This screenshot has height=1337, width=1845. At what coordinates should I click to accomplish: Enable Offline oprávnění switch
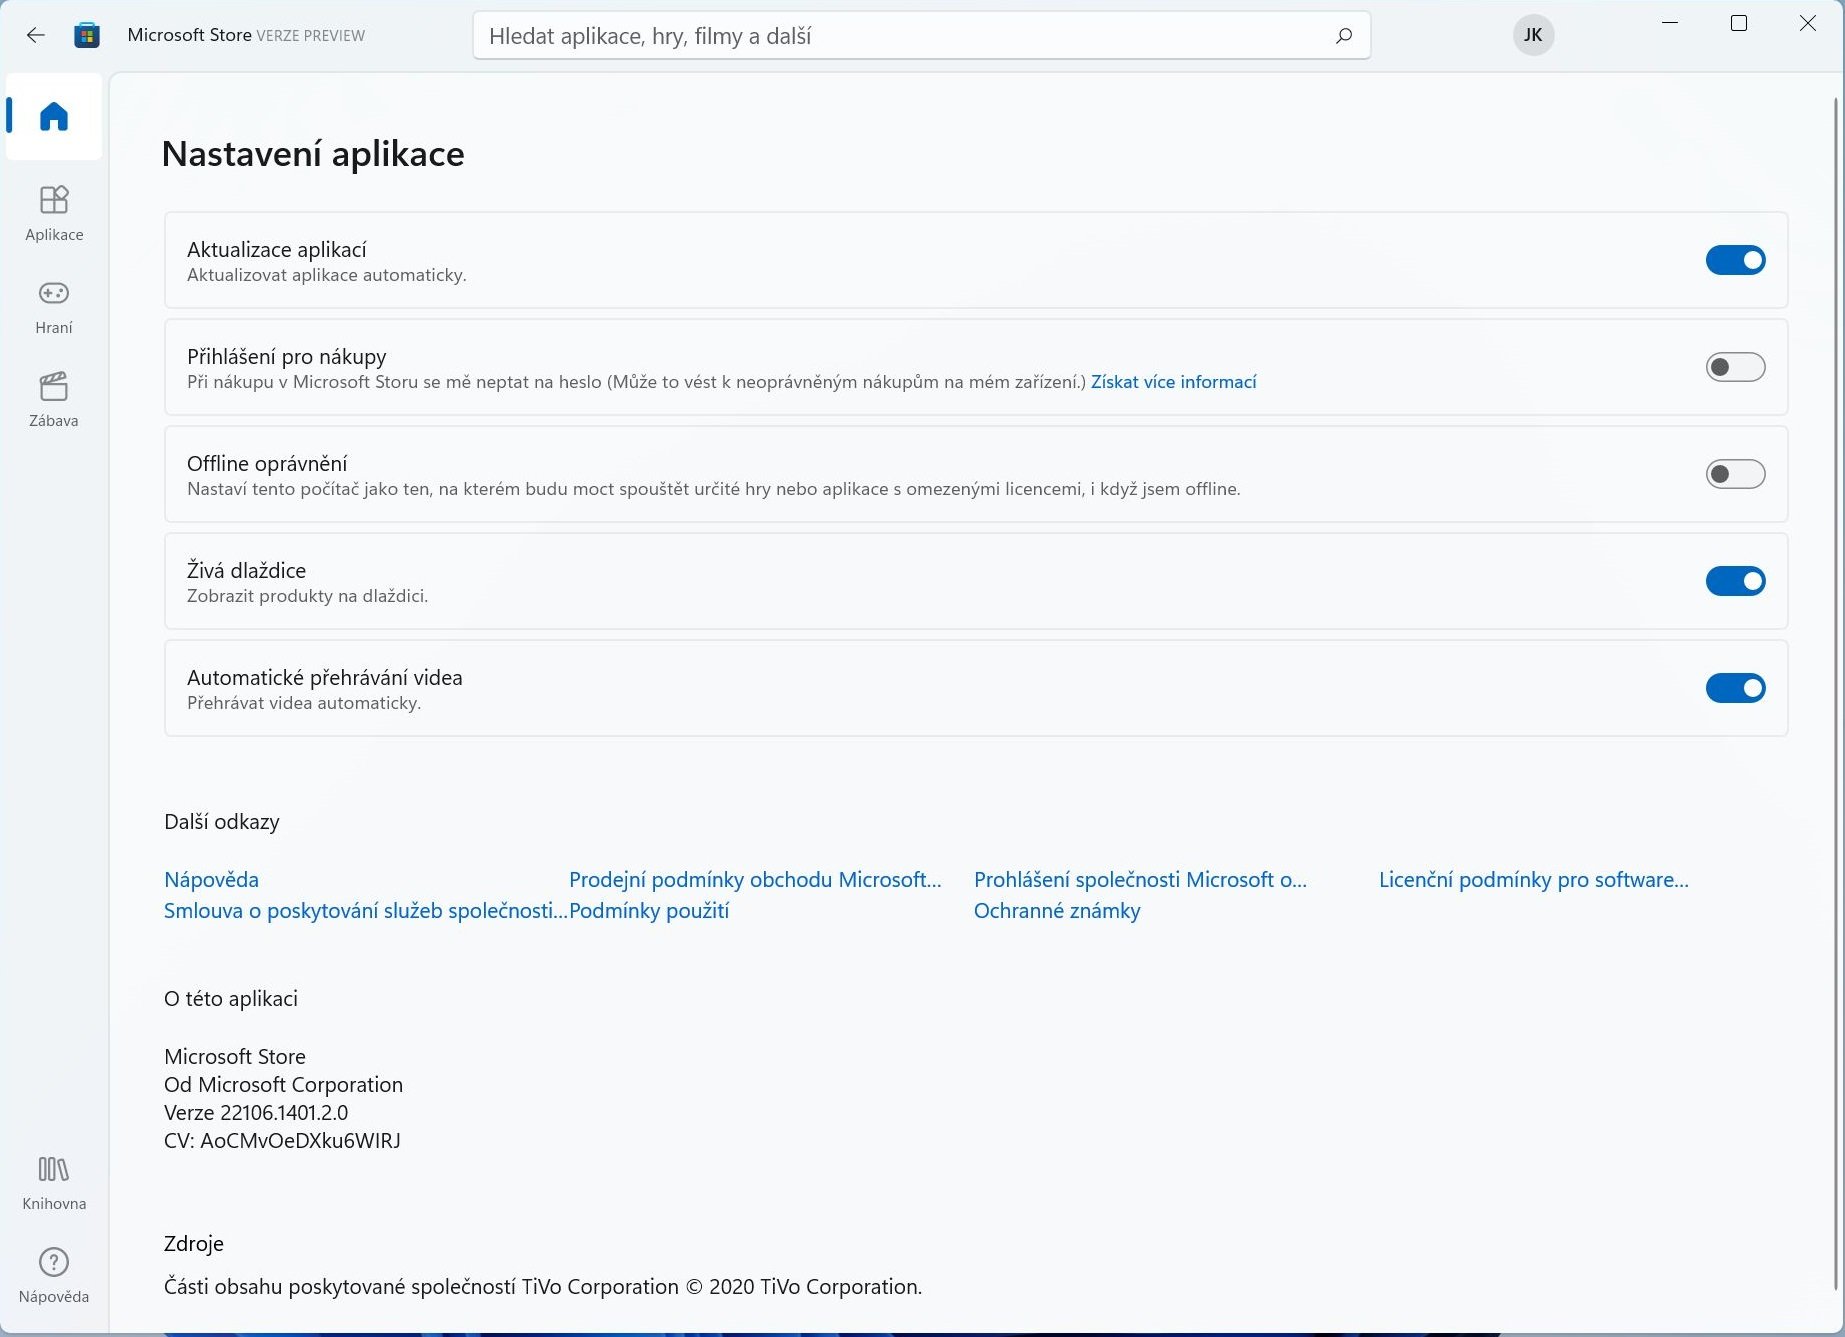[1735, 474]
